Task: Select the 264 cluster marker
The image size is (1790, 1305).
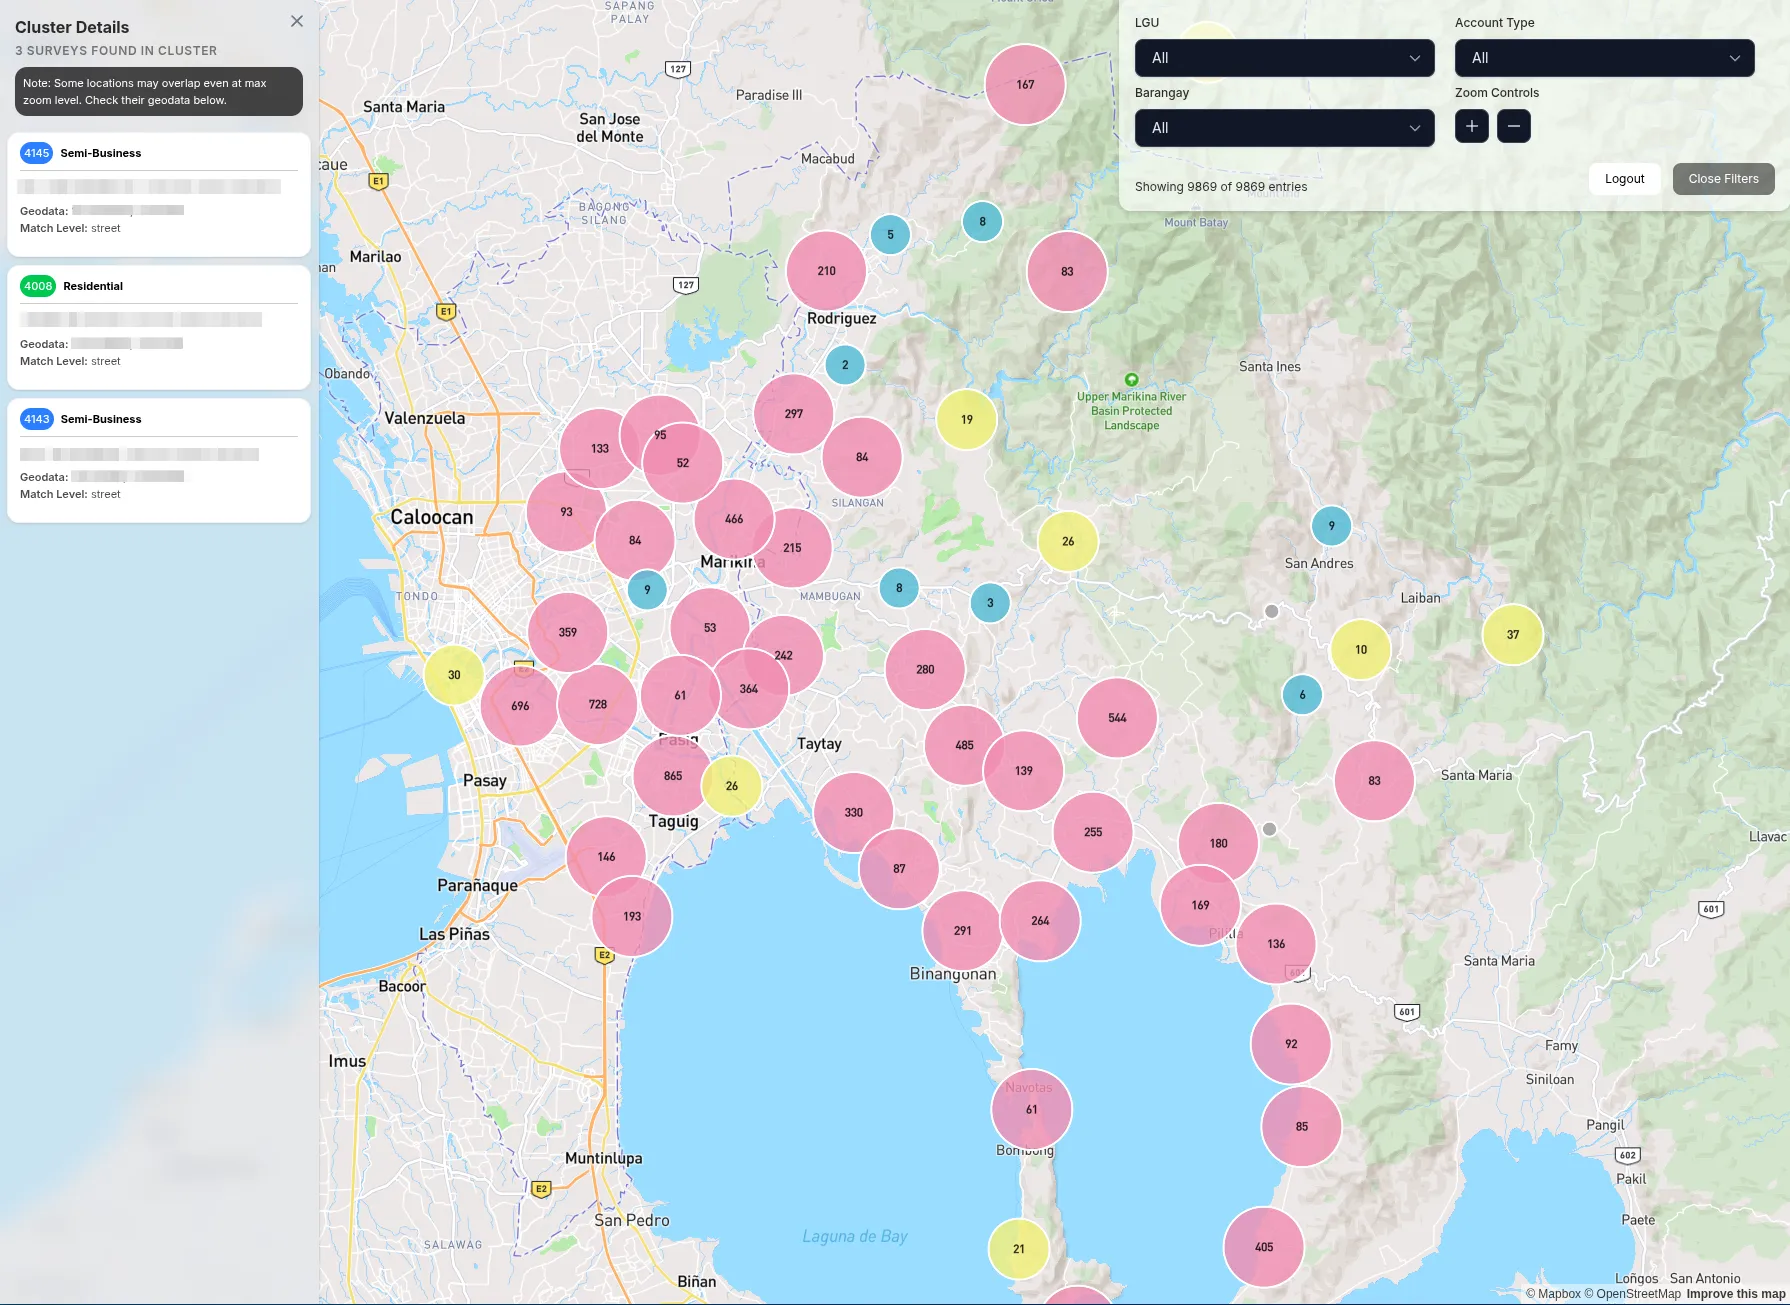Action: click(1040, 921)
